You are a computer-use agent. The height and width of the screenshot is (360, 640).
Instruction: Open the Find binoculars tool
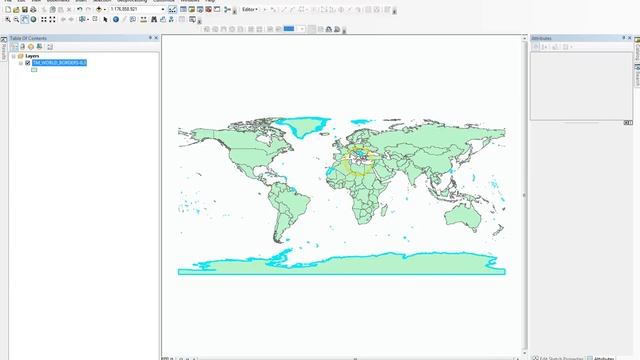tap(154, 19)
